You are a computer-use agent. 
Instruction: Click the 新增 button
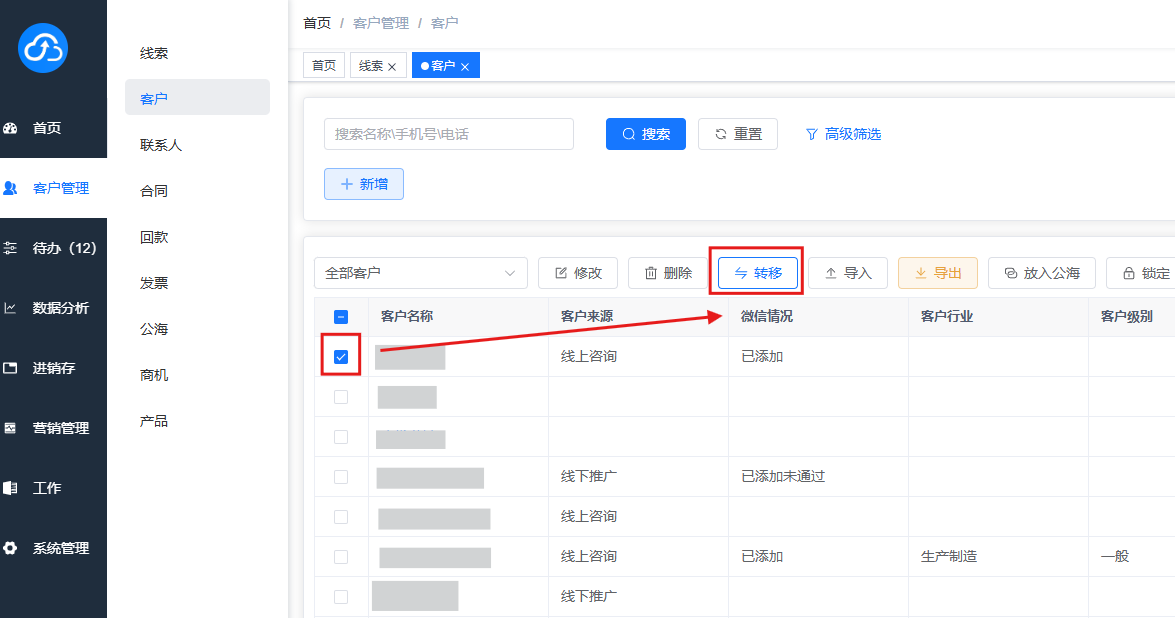364,184
